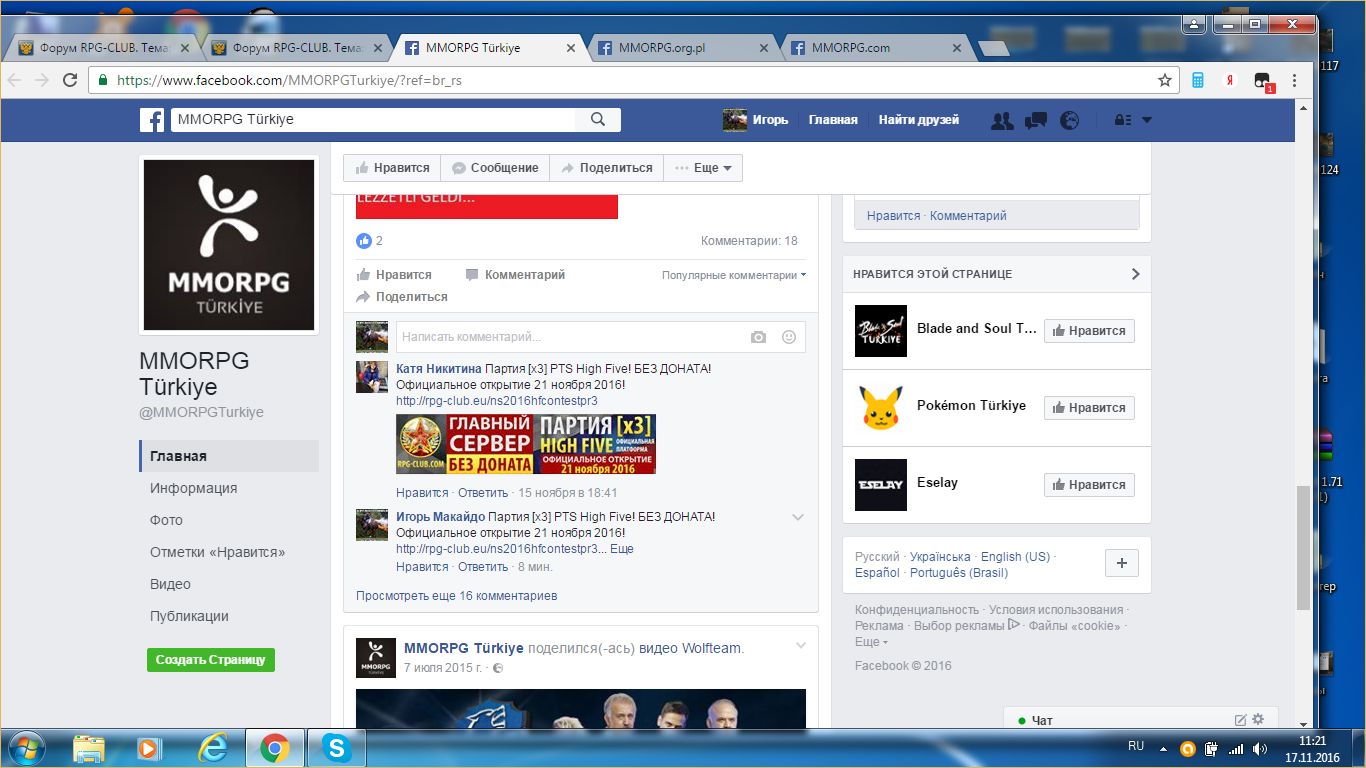Click the like count thumb icon
The image size is (1366, 768).
tap(364, 241)
